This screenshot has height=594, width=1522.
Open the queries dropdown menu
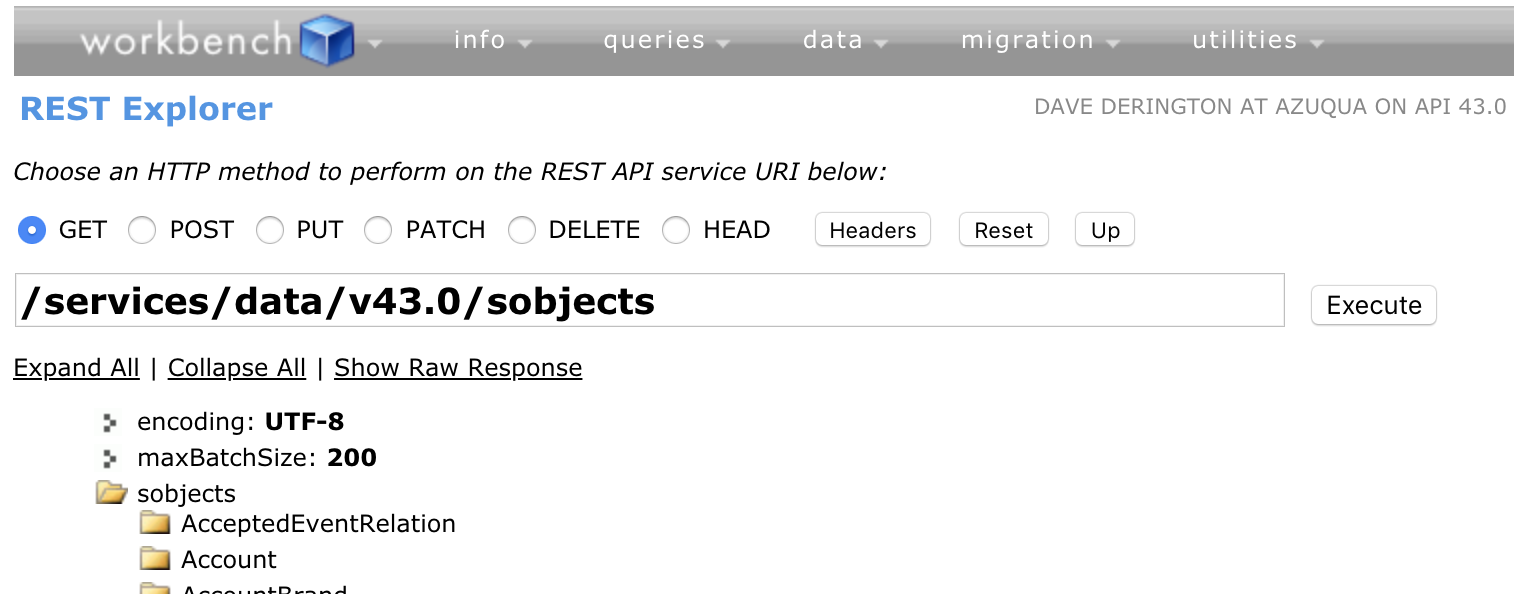[x=666, y=41]
